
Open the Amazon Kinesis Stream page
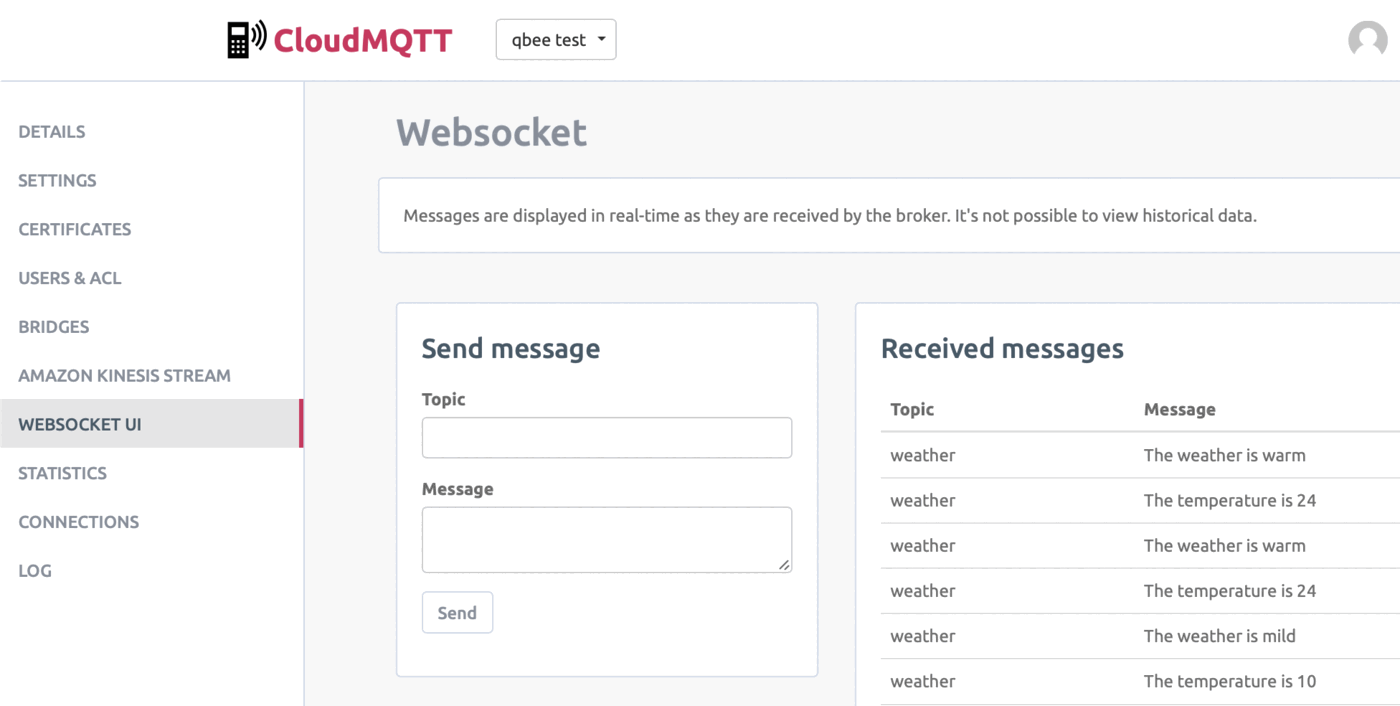(124, 376)
